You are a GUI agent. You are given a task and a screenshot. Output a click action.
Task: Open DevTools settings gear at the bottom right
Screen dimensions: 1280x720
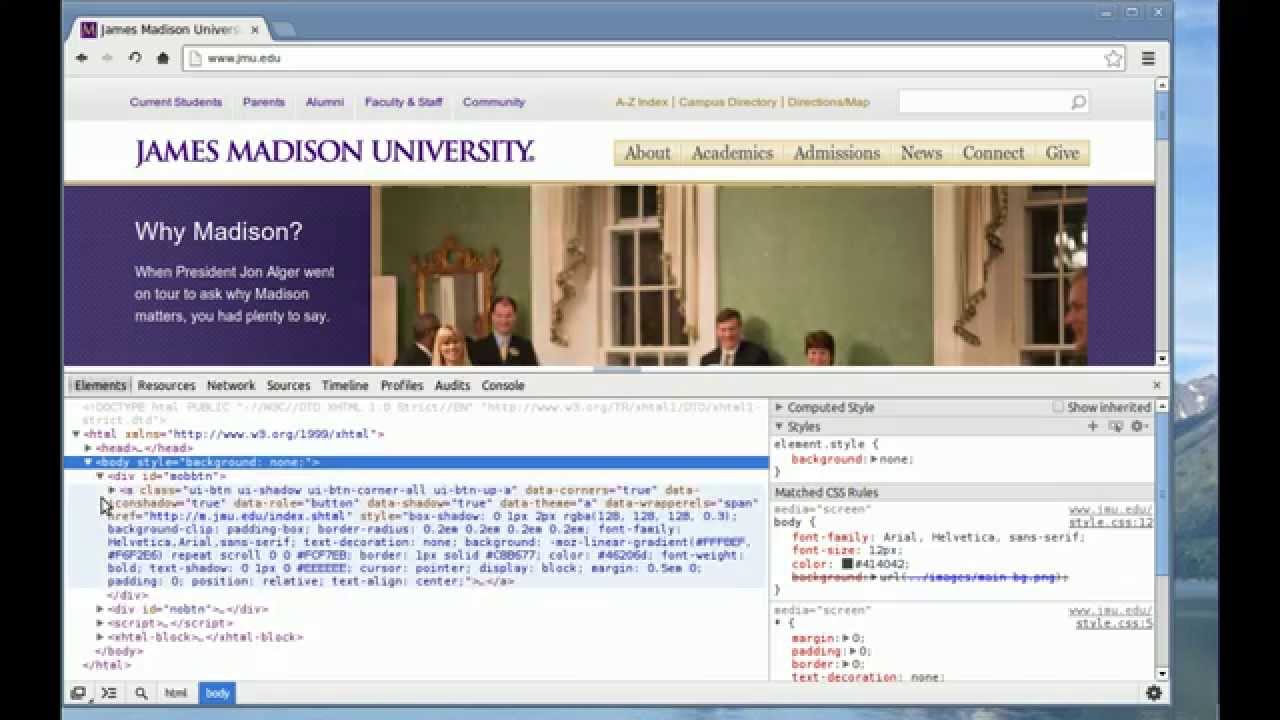tap(1154, 693)
